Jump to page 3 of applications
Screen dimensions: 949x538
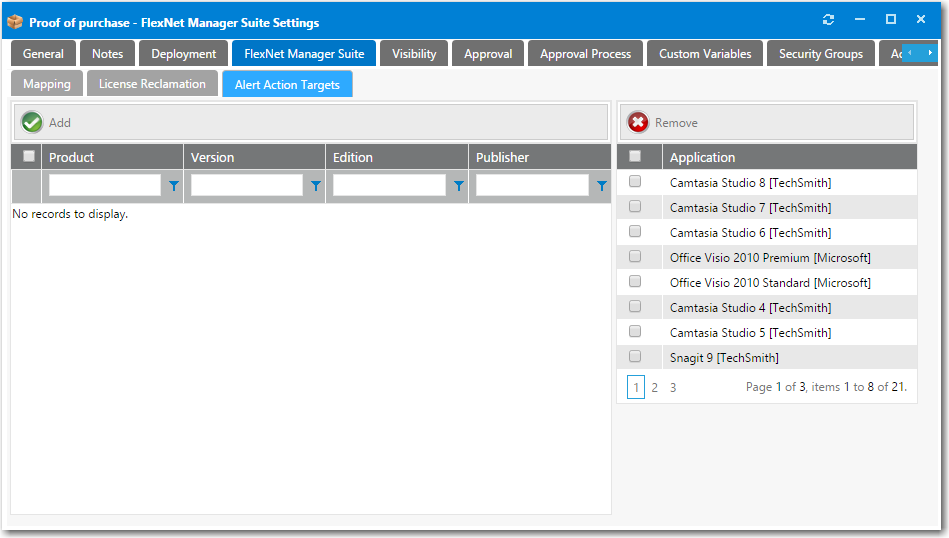[673, 387]
